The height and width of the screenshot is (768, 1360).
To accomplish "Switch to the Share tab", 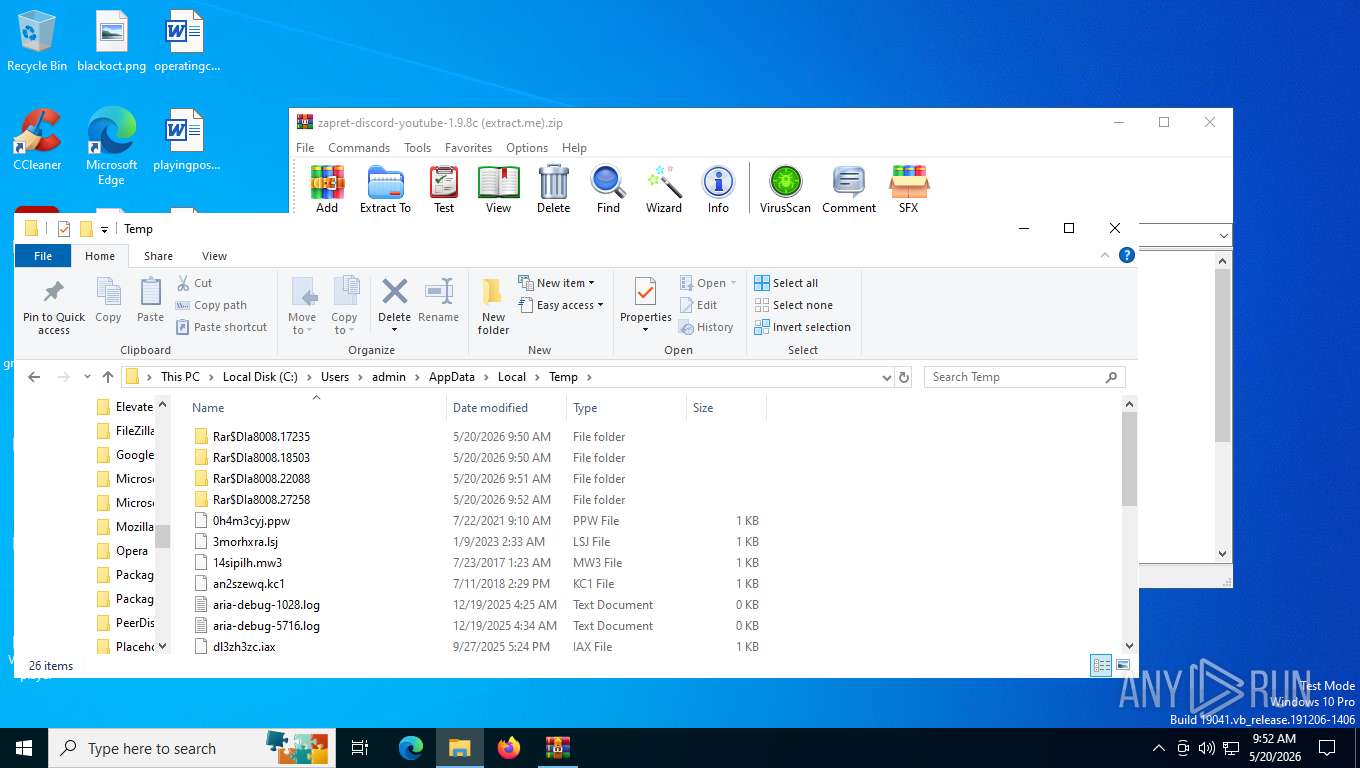I will [x=158, y=256].
